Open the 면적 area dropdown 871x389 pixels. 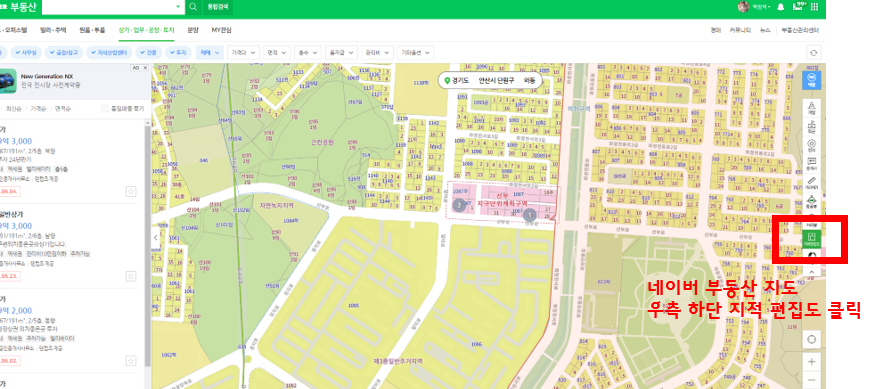click(x=276, y=53)
